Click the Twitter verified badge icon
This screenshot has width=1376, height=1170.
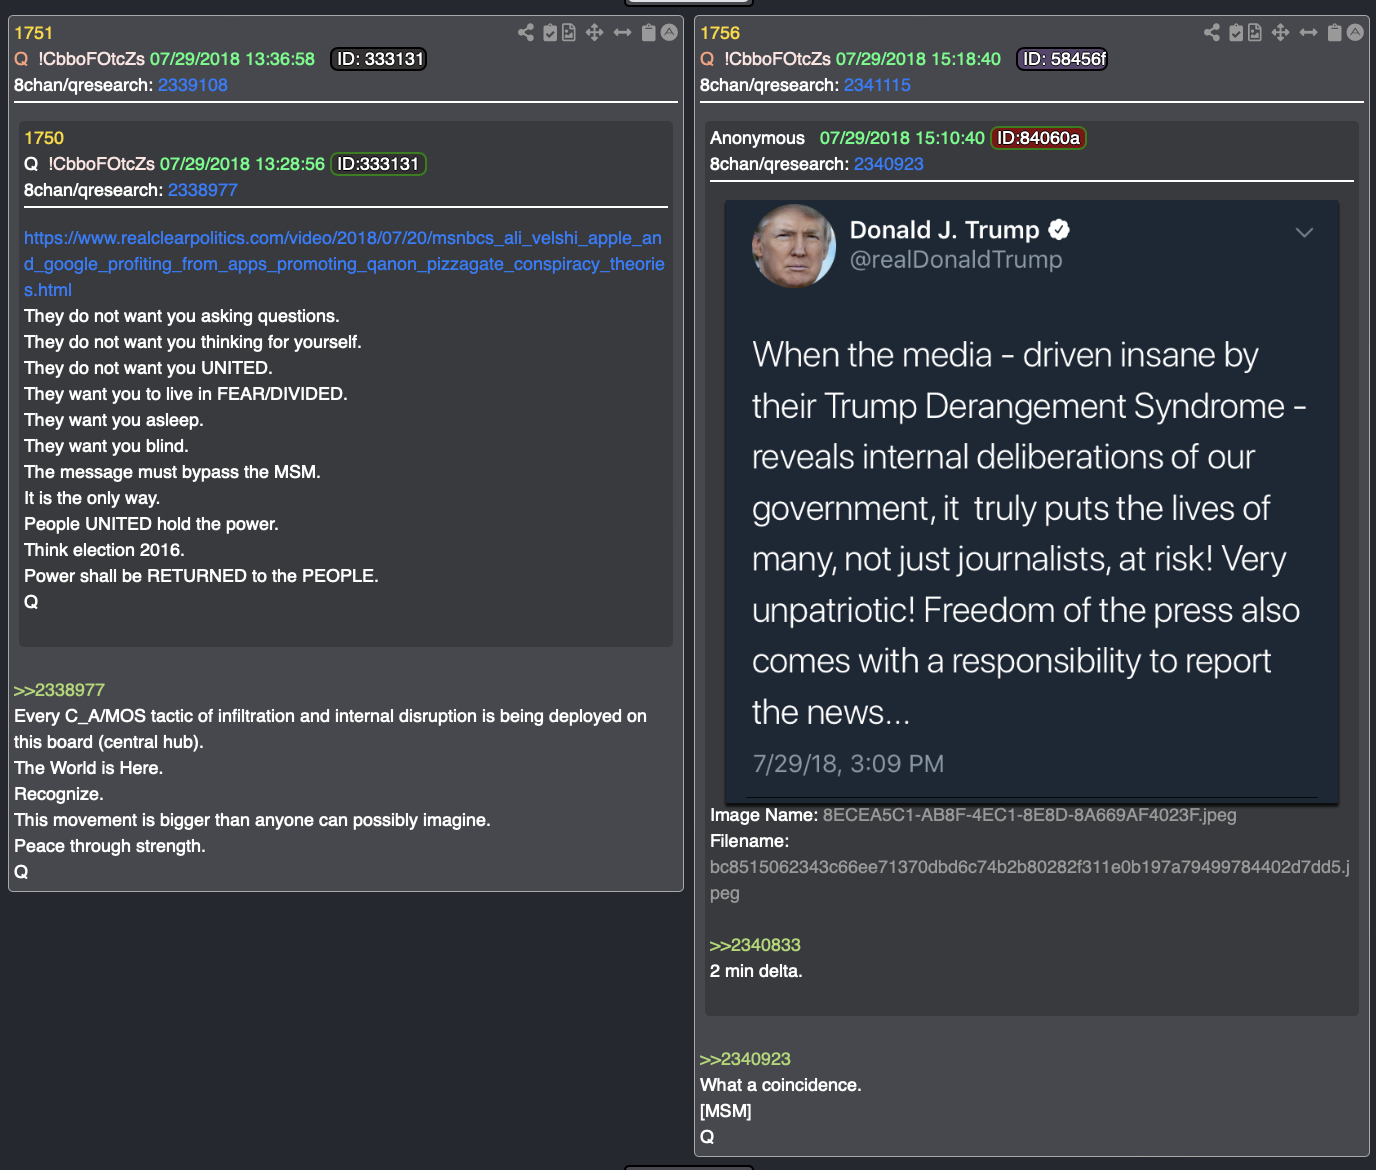point(1059,230)
